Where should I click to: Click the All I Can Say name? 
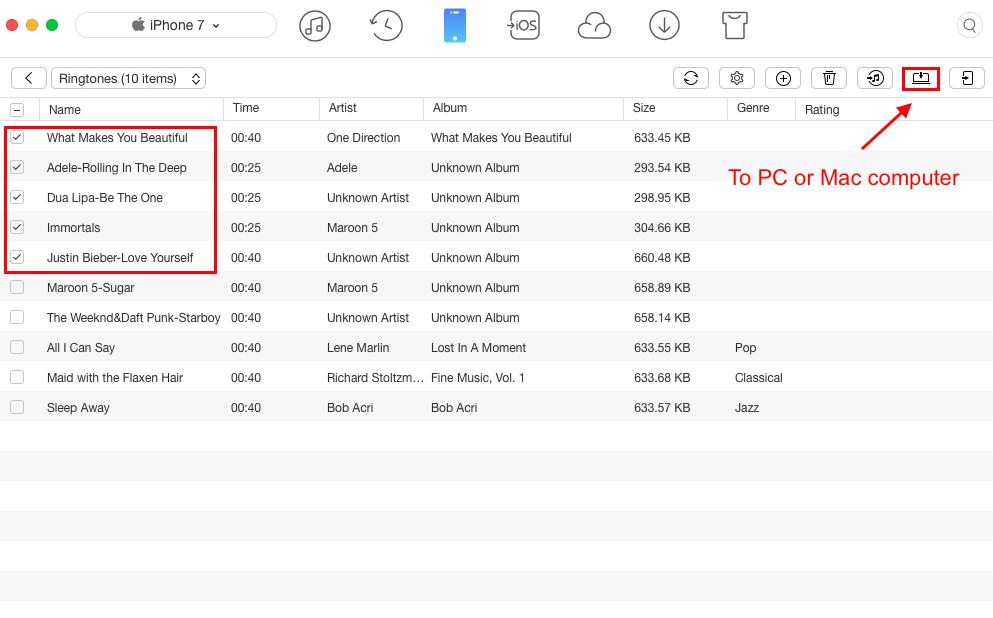(x=81, y=348)
